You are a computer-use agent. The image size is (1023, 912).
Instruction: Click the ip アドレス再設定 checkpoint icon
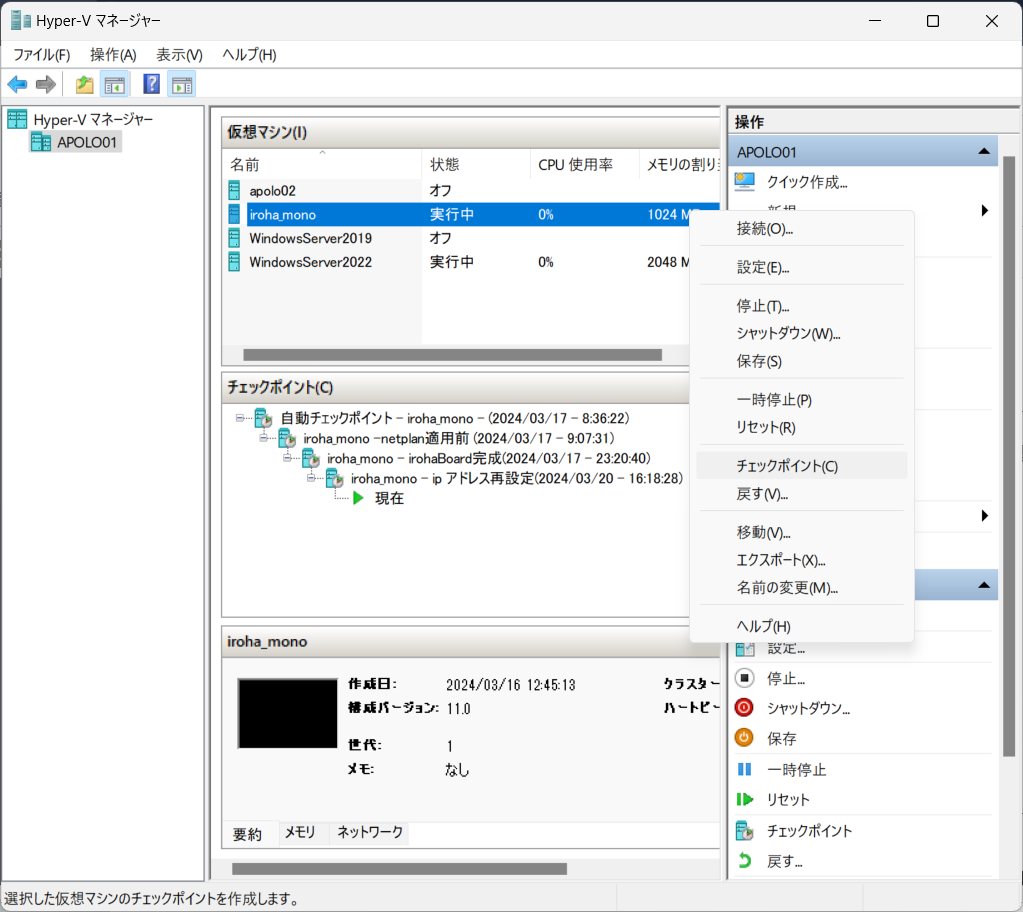coord(334,479)
